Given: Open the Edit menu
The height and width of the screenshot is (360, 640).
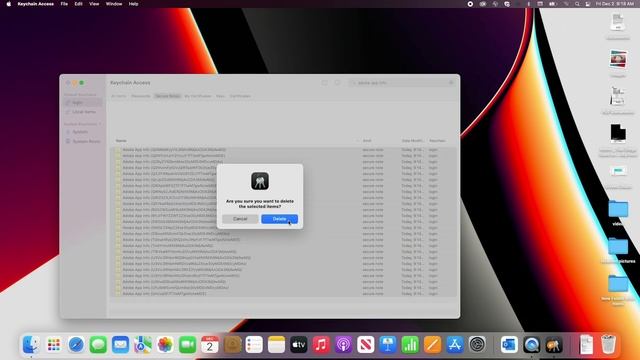Looking at the screenshot, I should click(x=78, y=4).
